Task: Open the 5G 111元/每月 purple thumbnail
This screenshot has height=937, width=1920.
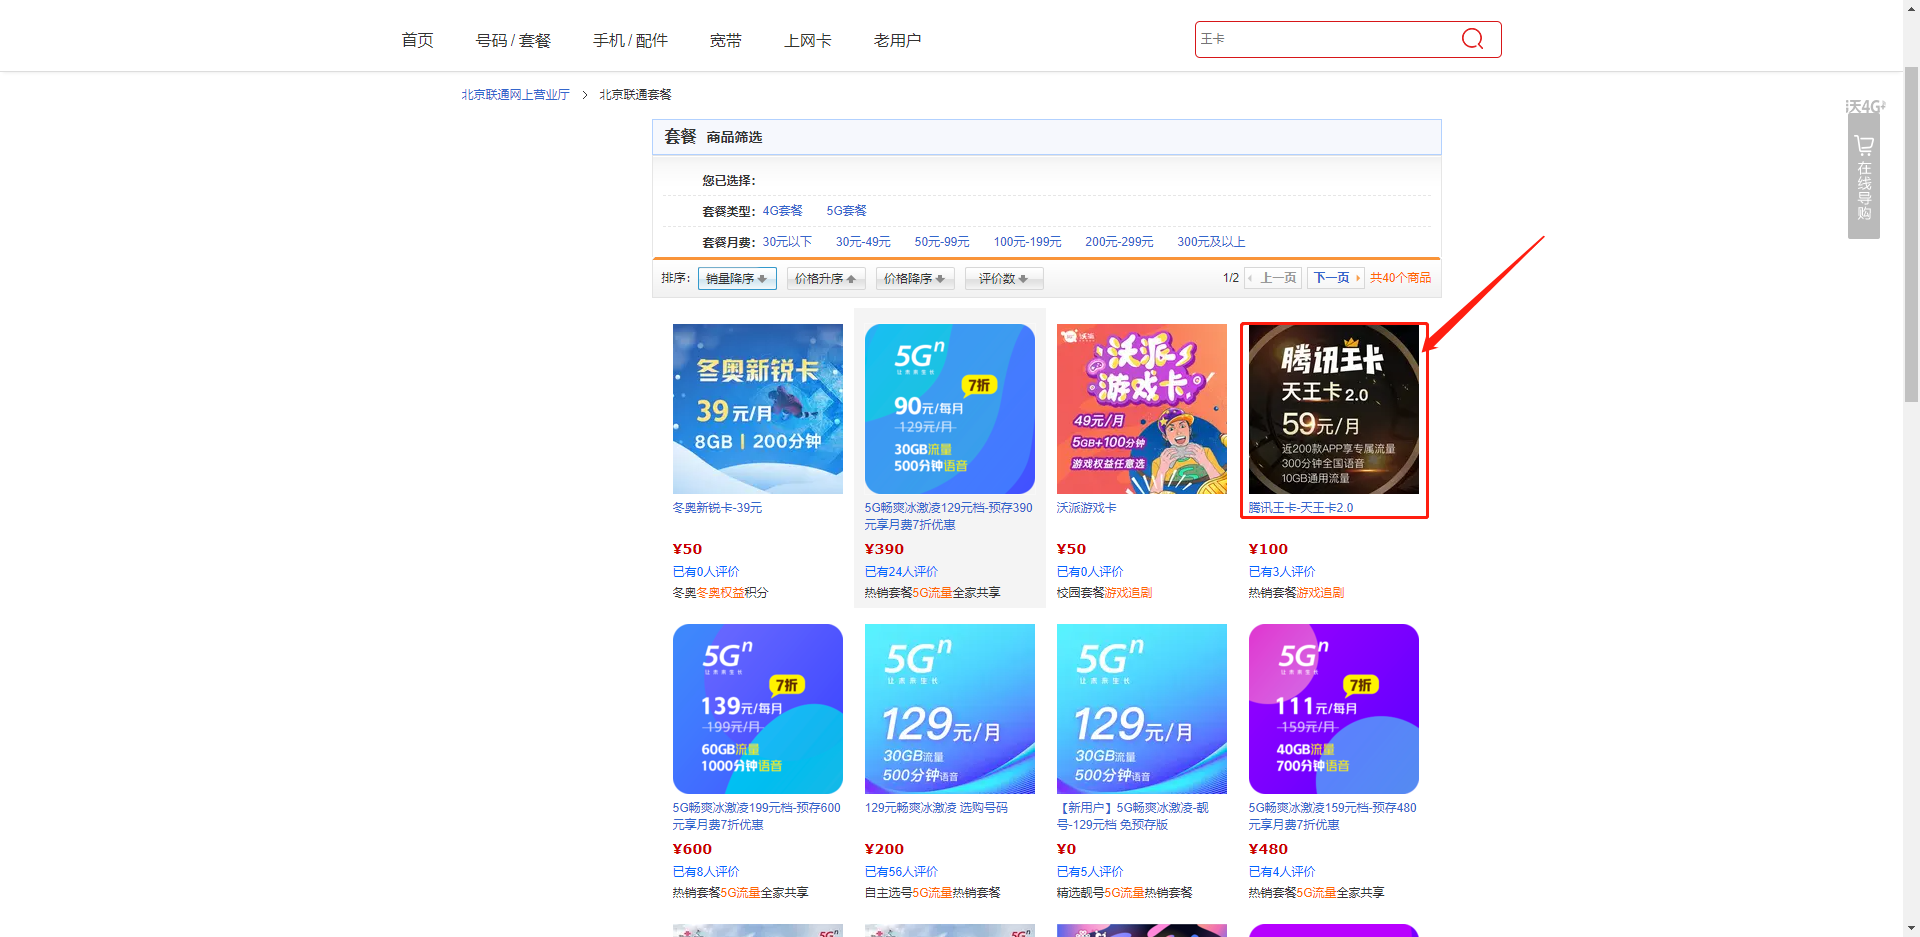Action: pyautogui.click(x=1334, y=709)
